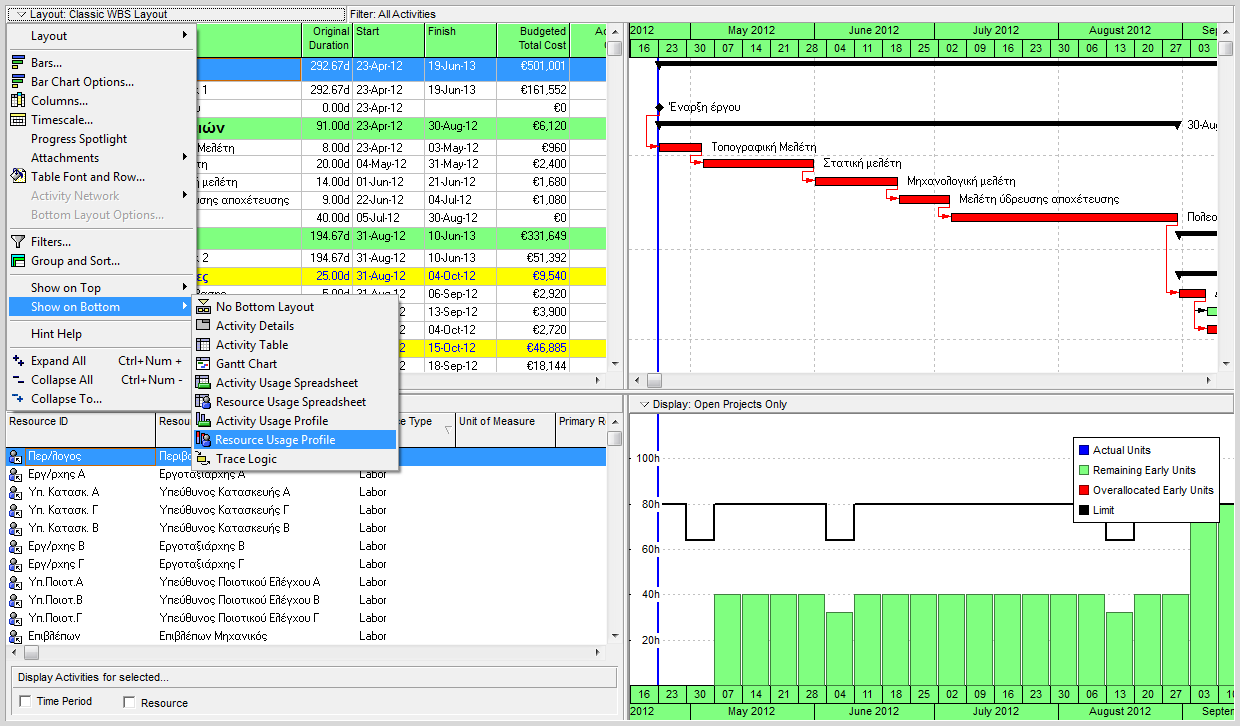1240x726 pixels.
Task: Open Bar Chart Options... menu entry
Action: [x=101, y=82]
